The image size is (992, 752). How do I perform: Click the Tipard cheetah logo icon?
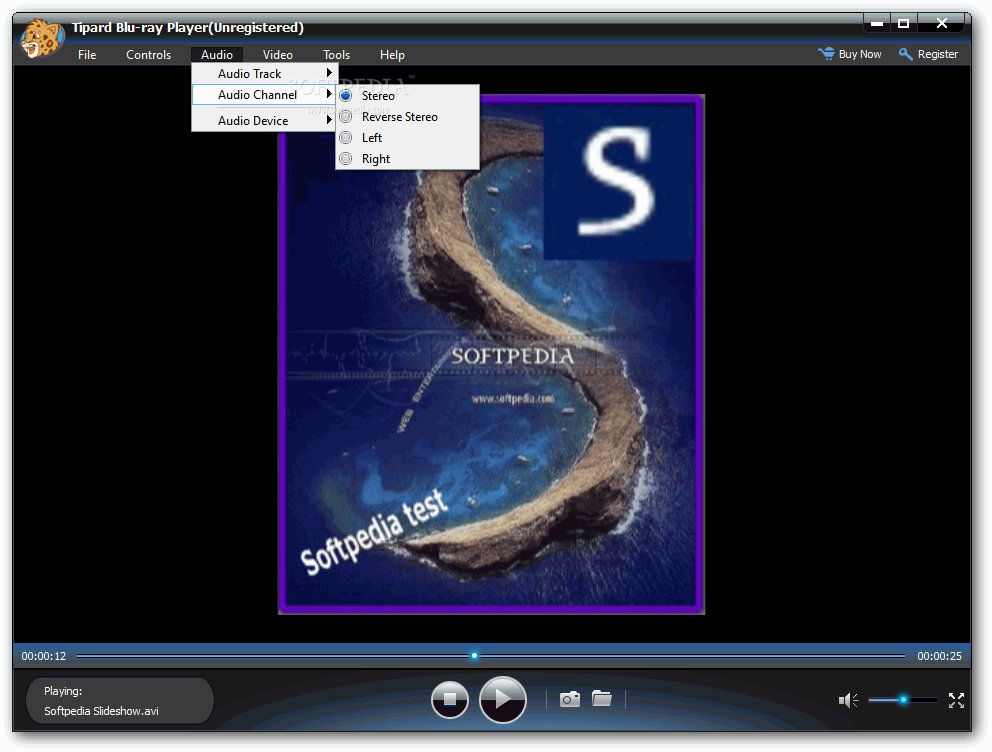click(42, 38)
